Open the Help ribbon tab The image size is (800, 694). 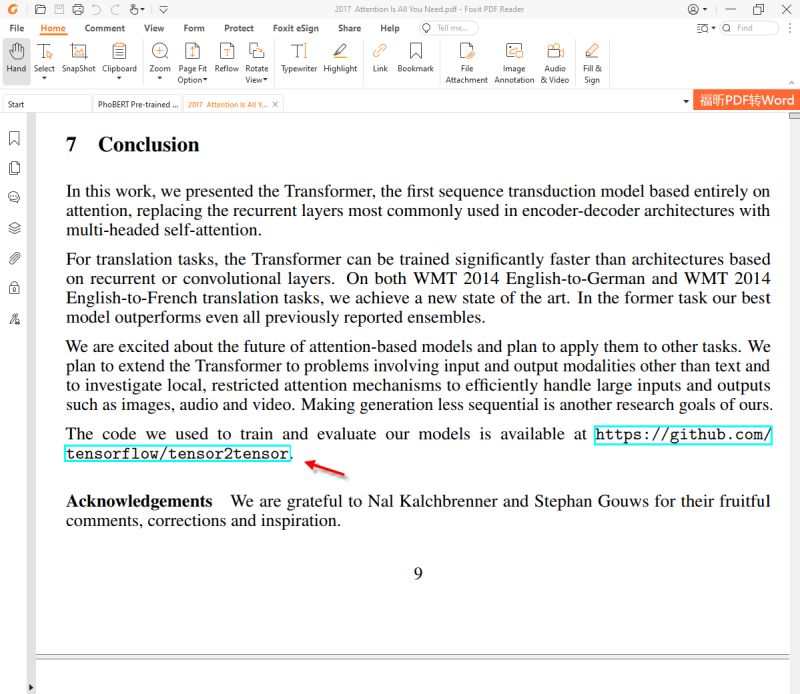tap(390, 28)
